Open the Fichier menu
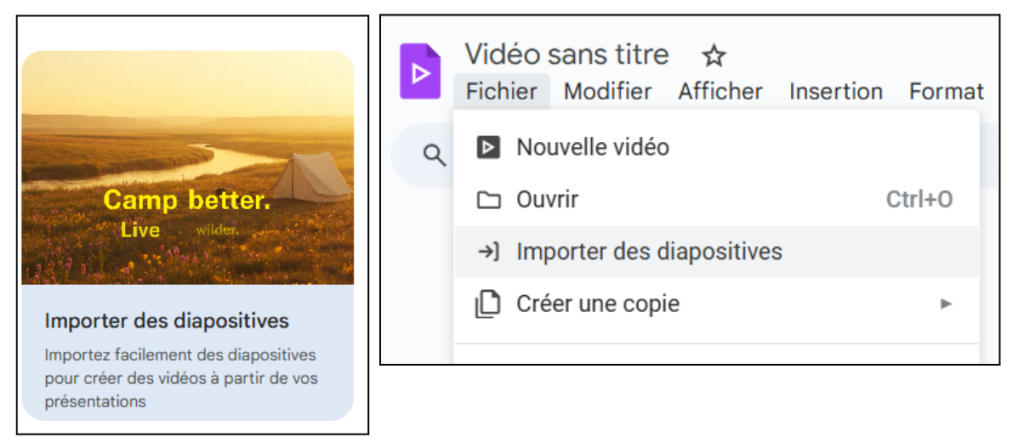 tap(502, 91)
